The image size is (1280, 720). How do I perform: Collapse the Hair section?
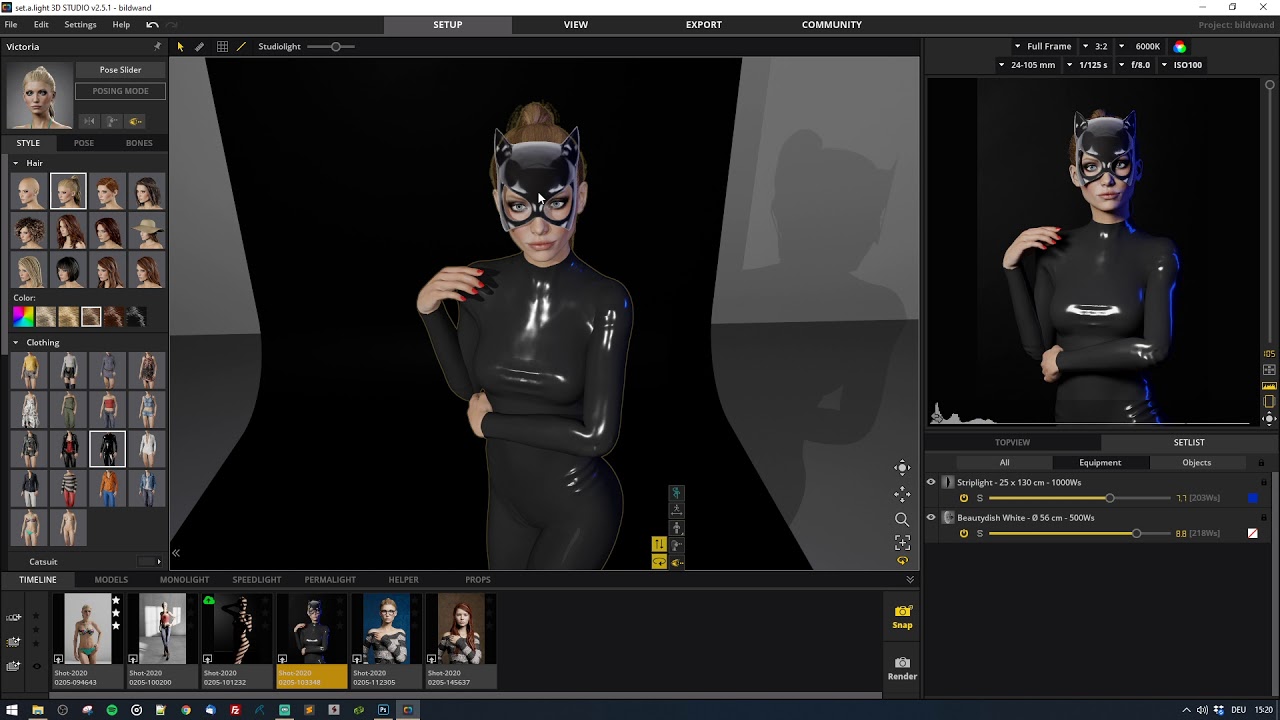(16, 163)
